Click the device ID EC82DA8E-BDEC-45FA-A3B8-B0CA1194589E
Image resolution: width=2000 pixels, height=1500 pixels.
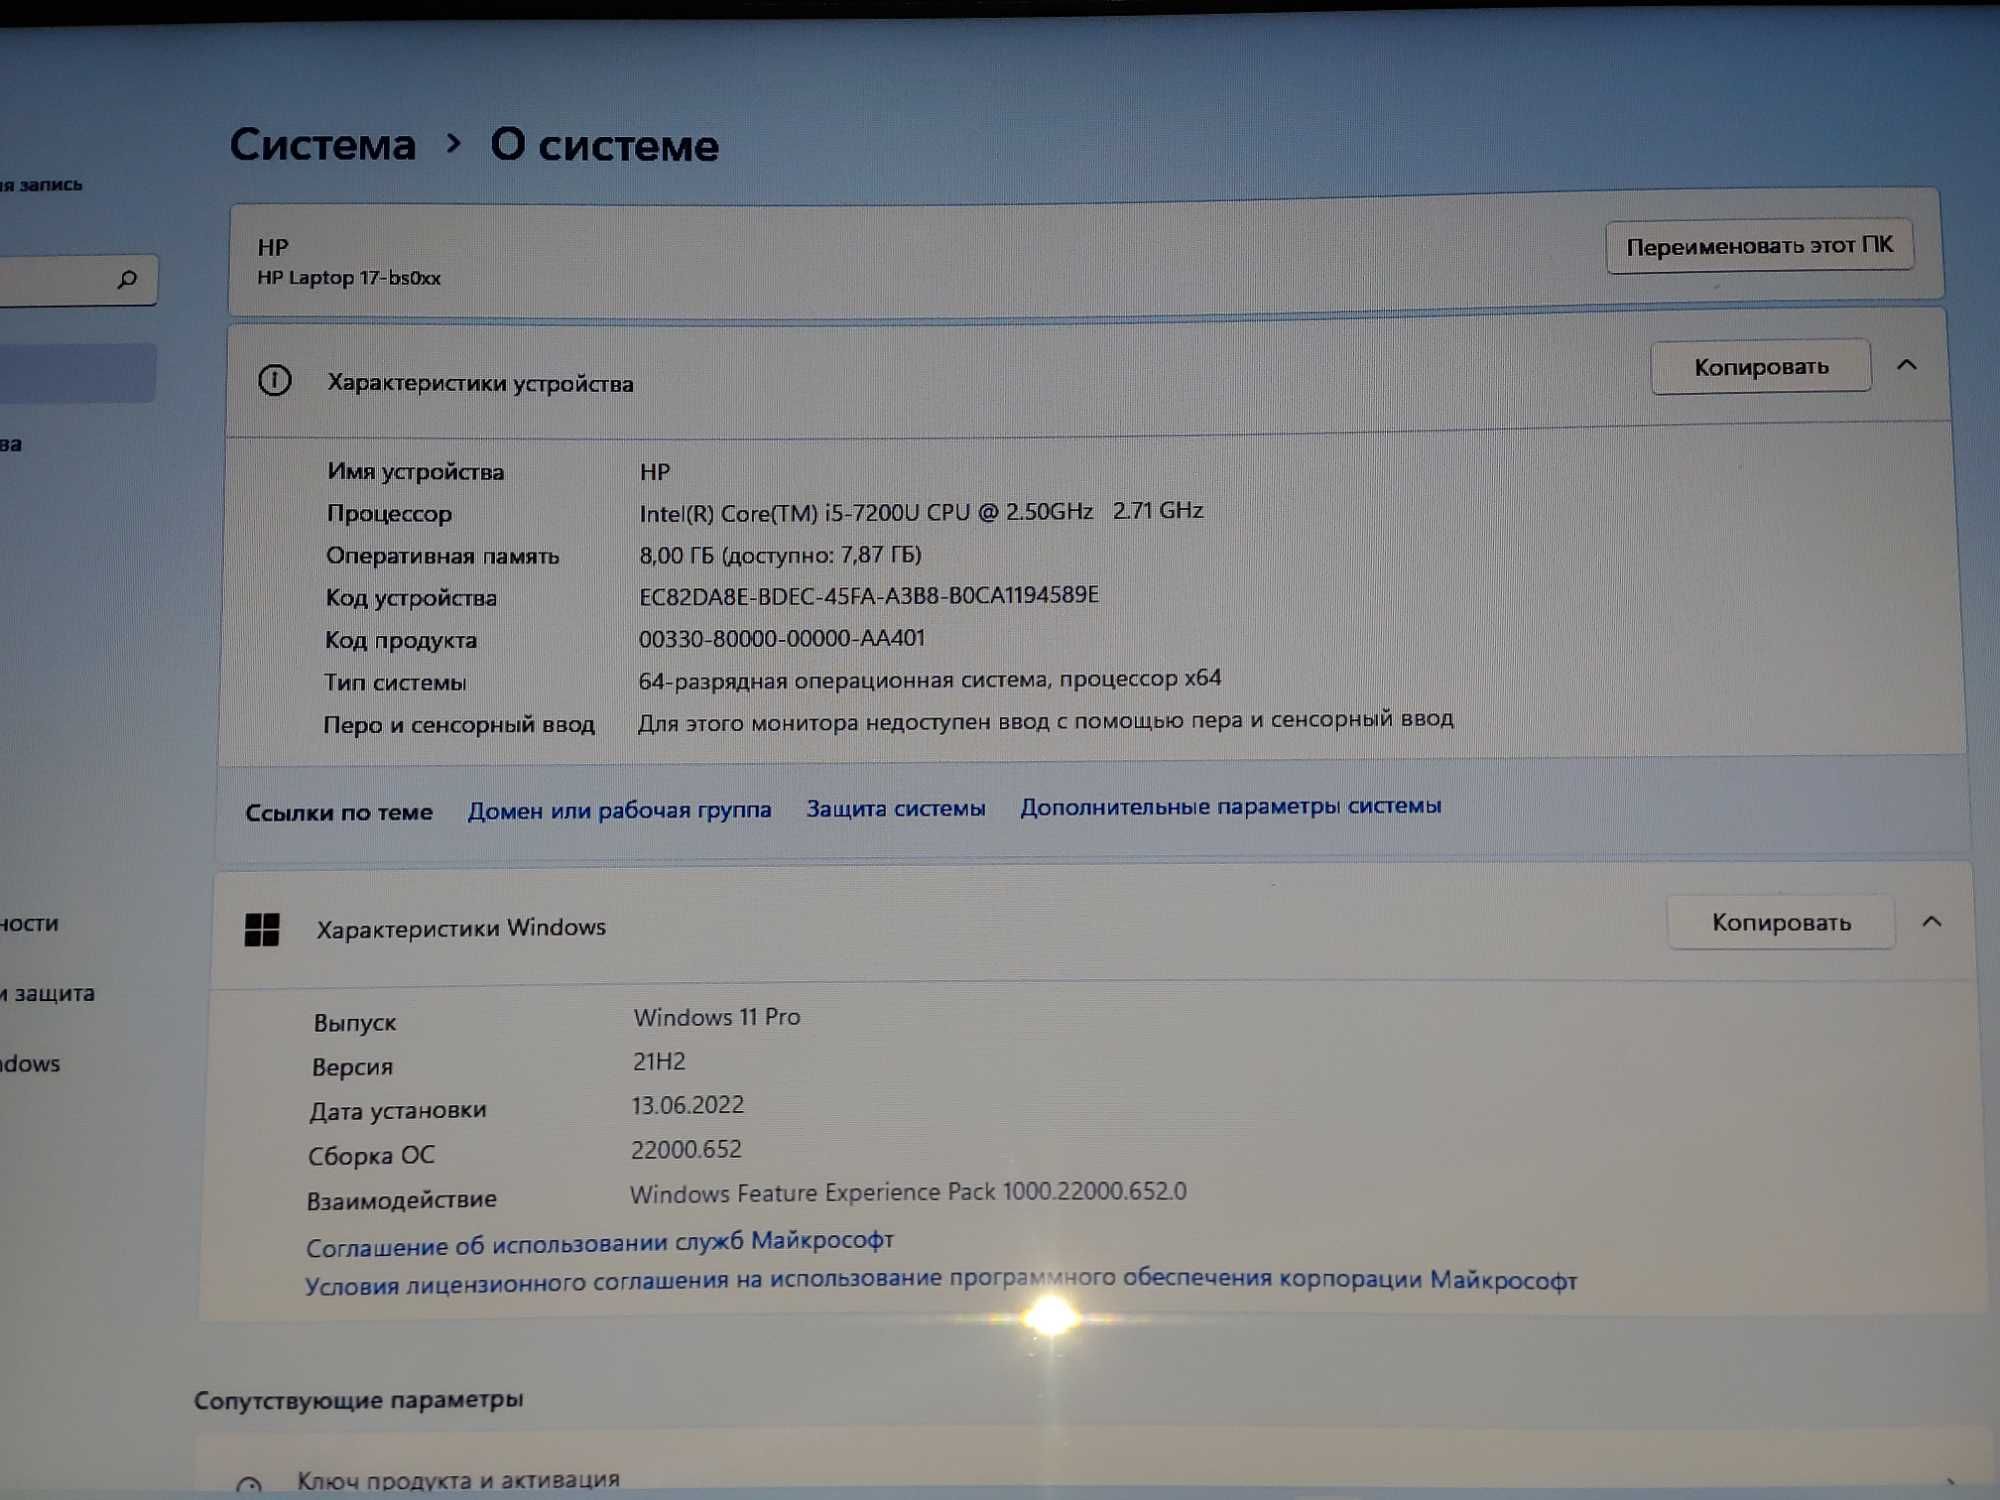(869, 596)
